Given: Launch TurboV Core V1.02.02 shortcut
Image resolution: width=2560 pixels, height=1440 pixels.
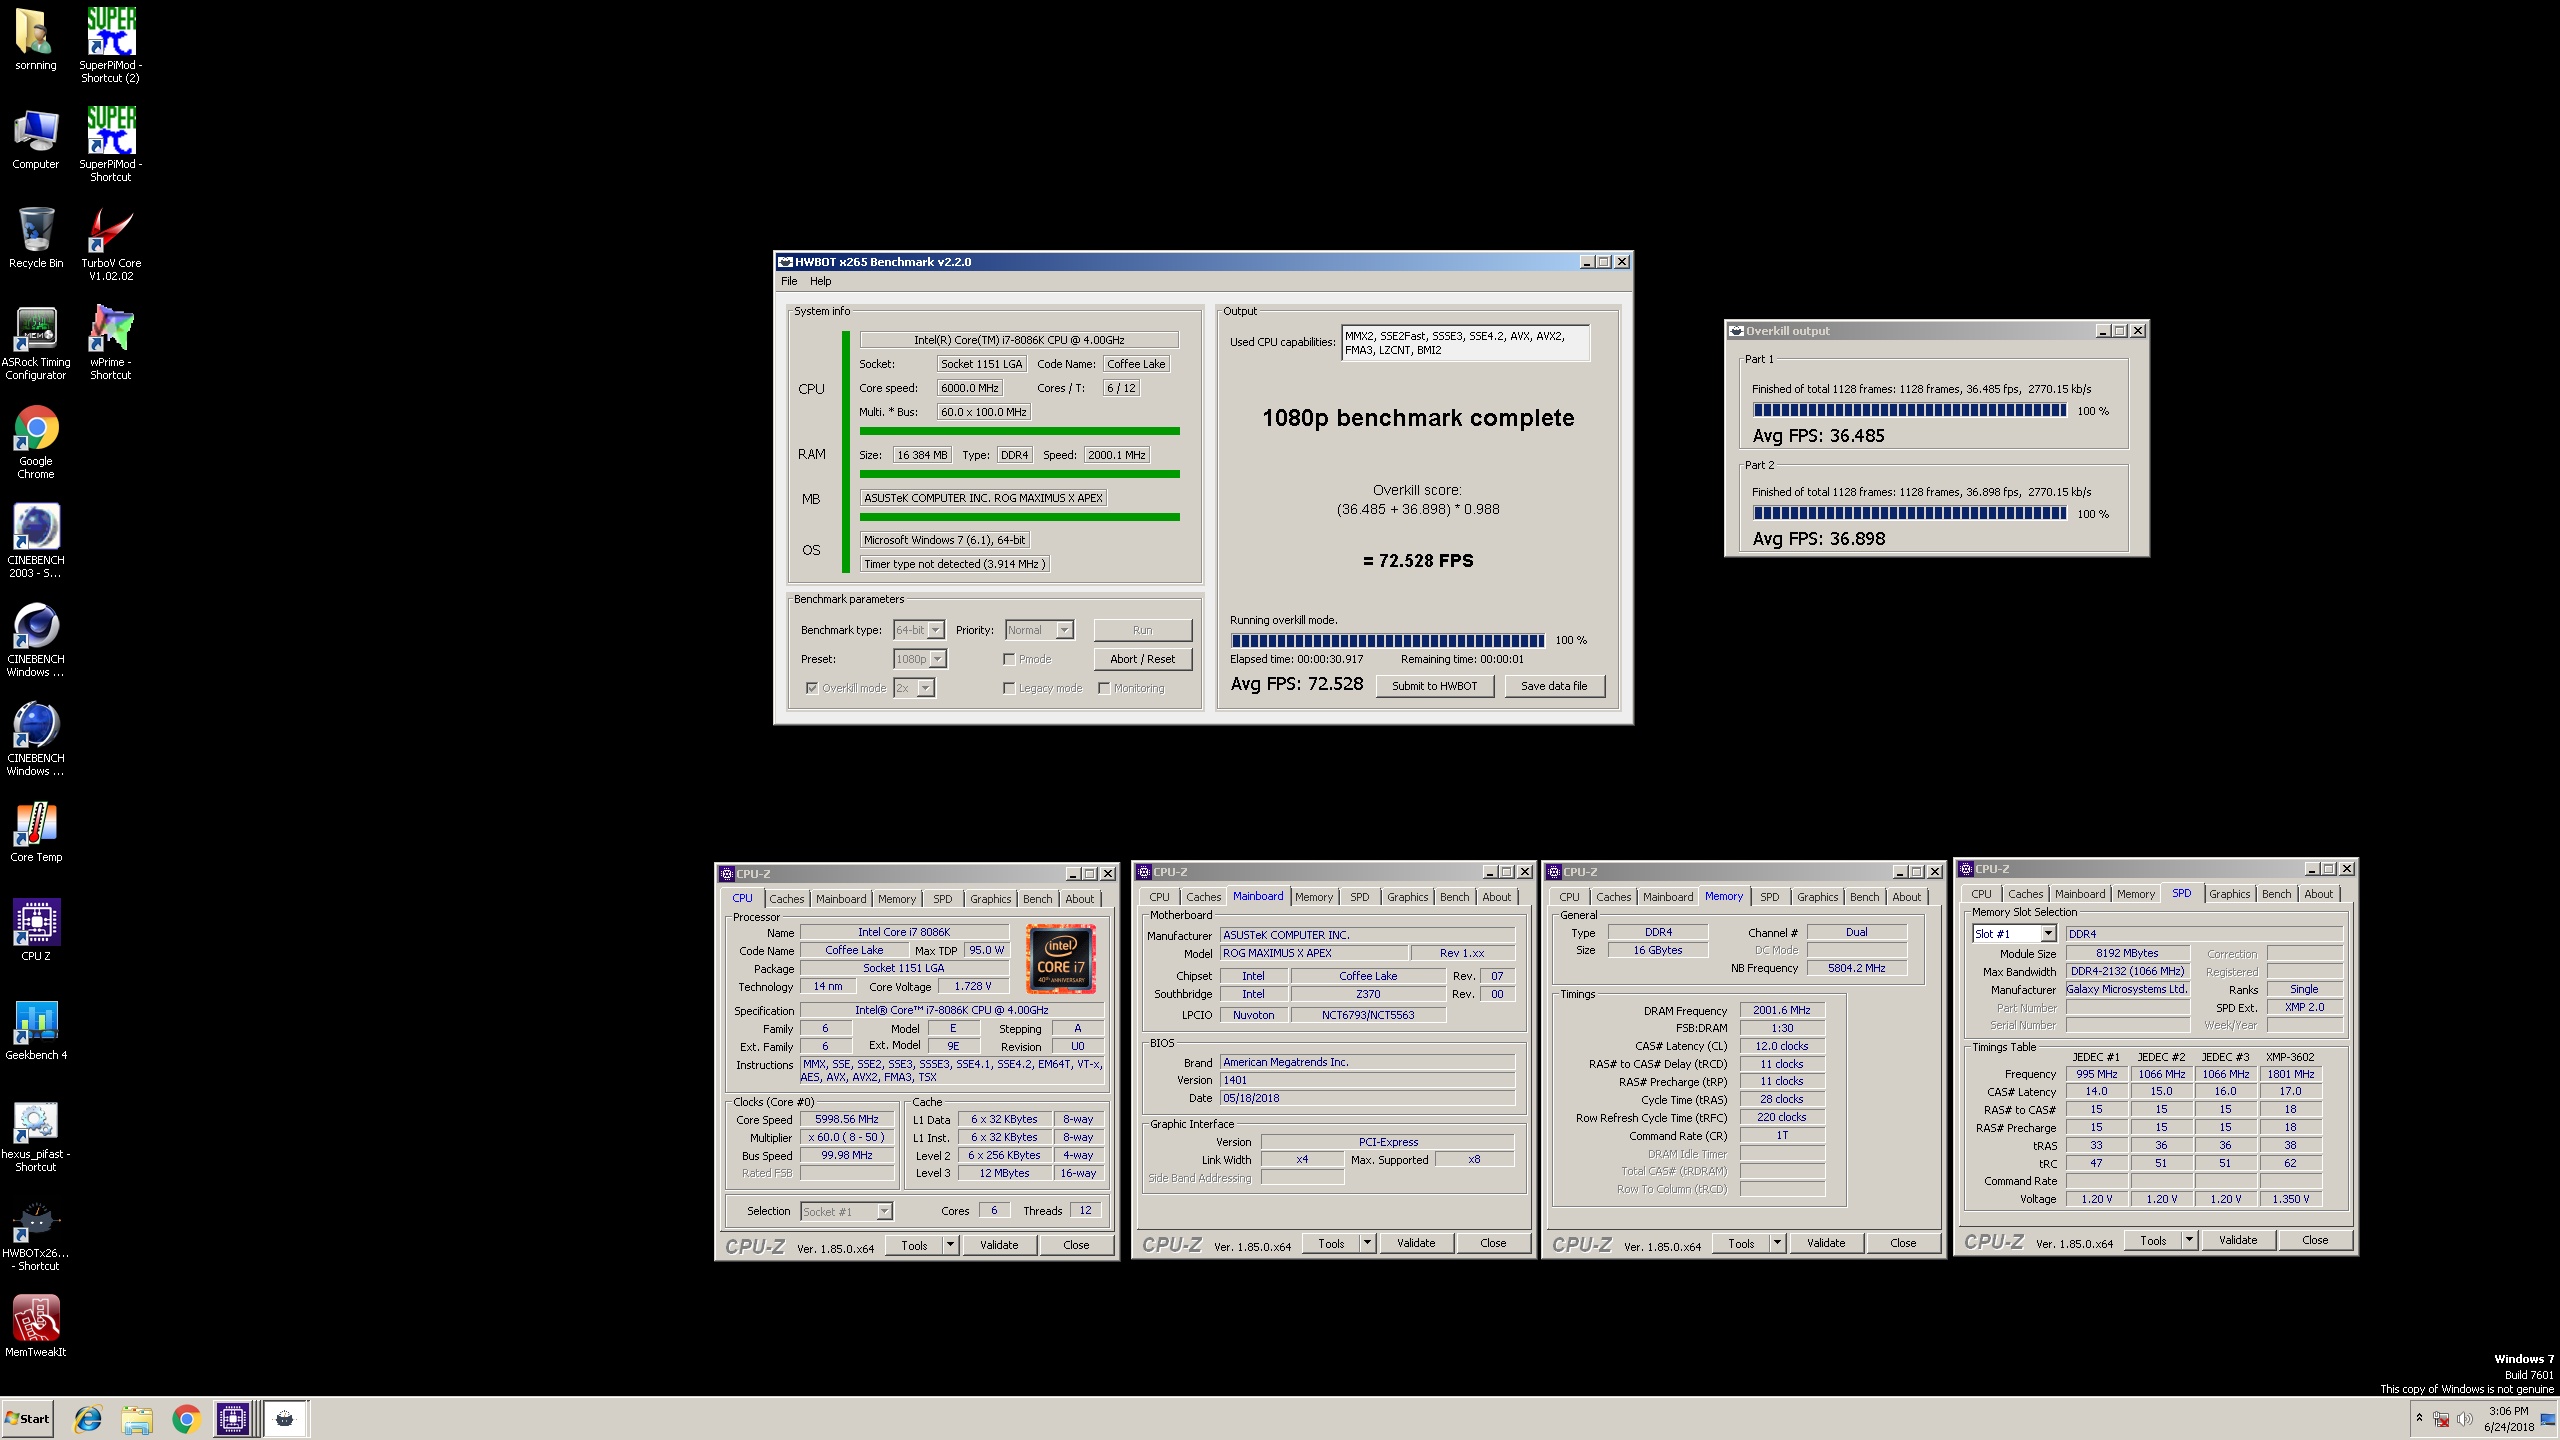Looking at the screenshot, I should point(110,245).
